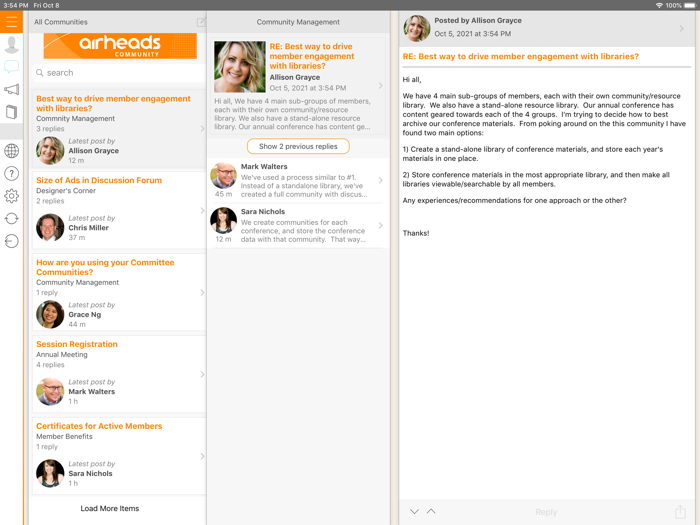Expand chevron on Certificates for Active Members row
The height and width of the screenshot is (525, 700).
[202, 456]
